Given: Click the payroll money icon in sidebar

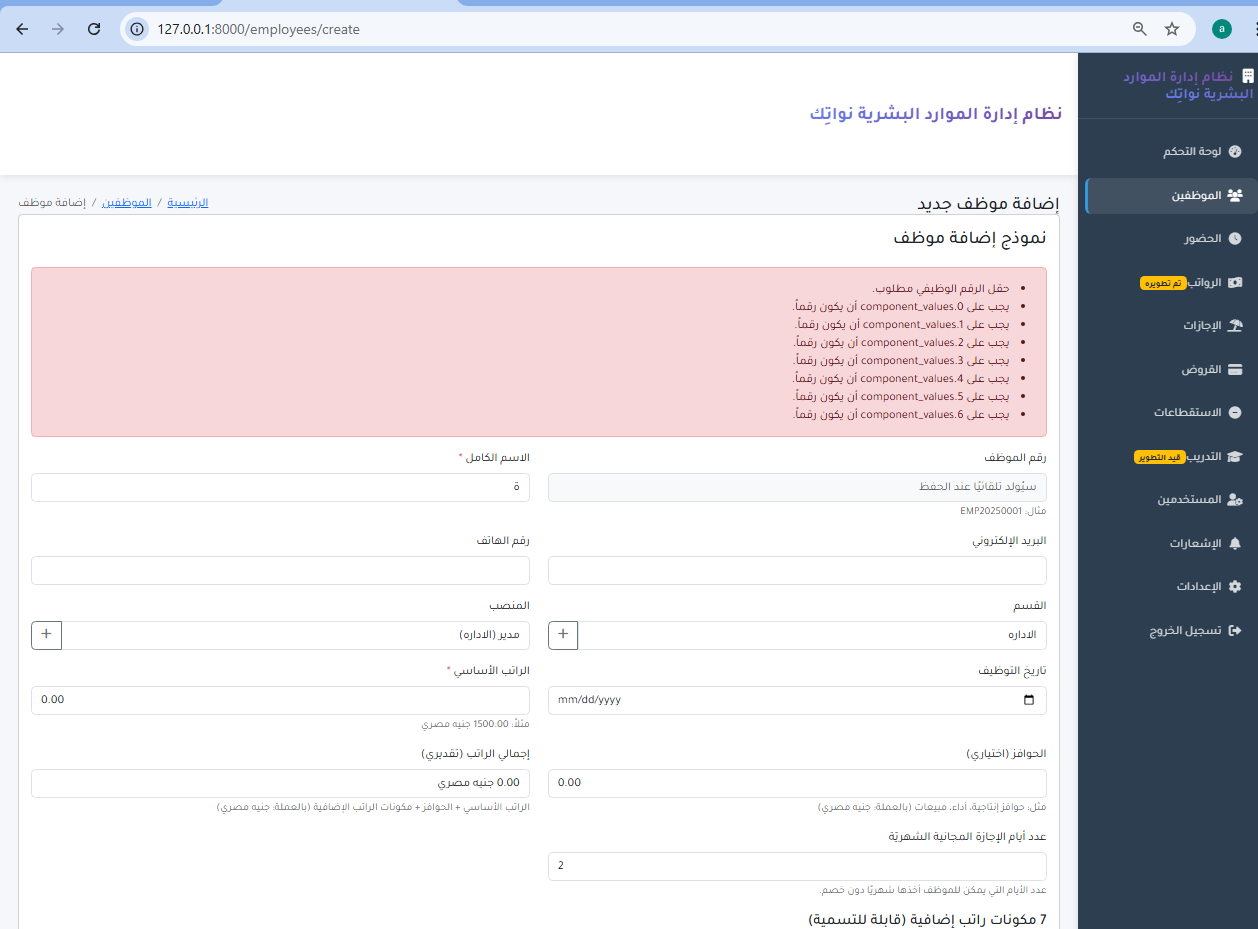Looking at the screenshot, I should [1235, 283].
